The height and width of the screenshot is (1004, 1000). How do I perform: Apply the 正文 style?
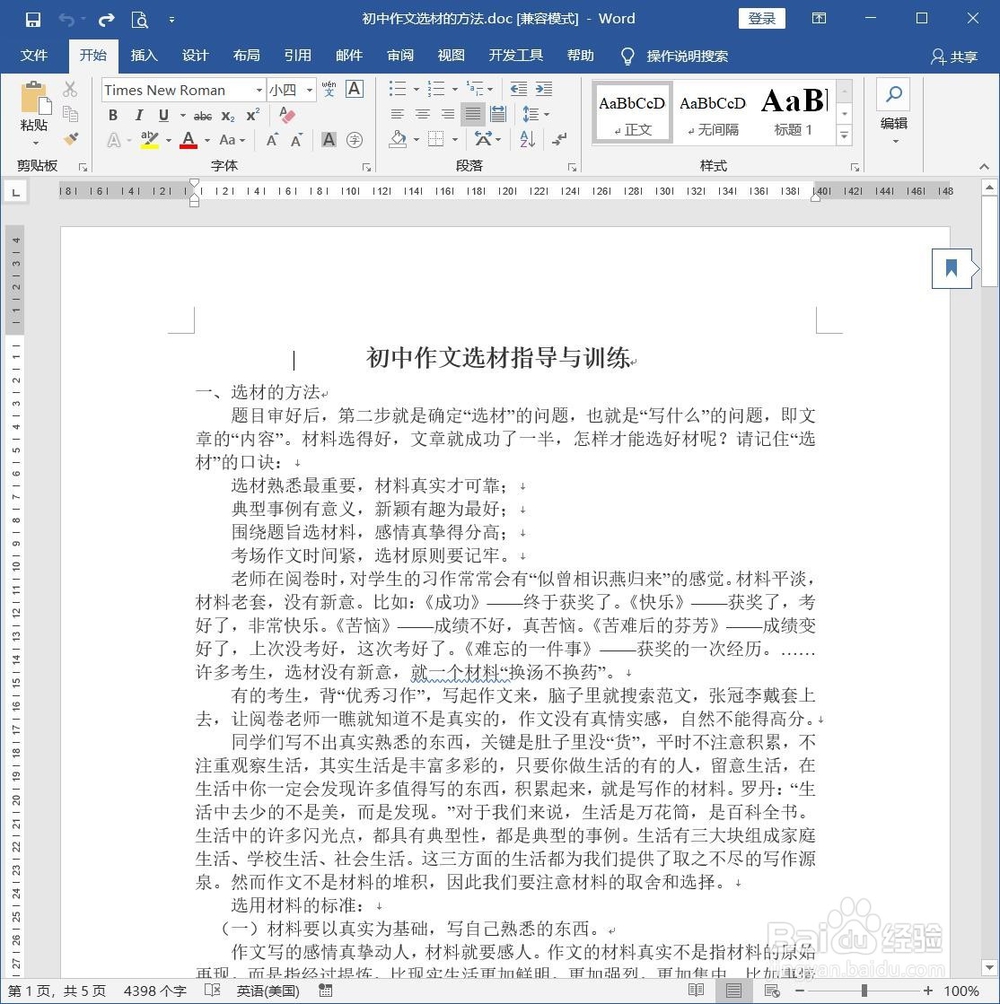click(632, 111)
